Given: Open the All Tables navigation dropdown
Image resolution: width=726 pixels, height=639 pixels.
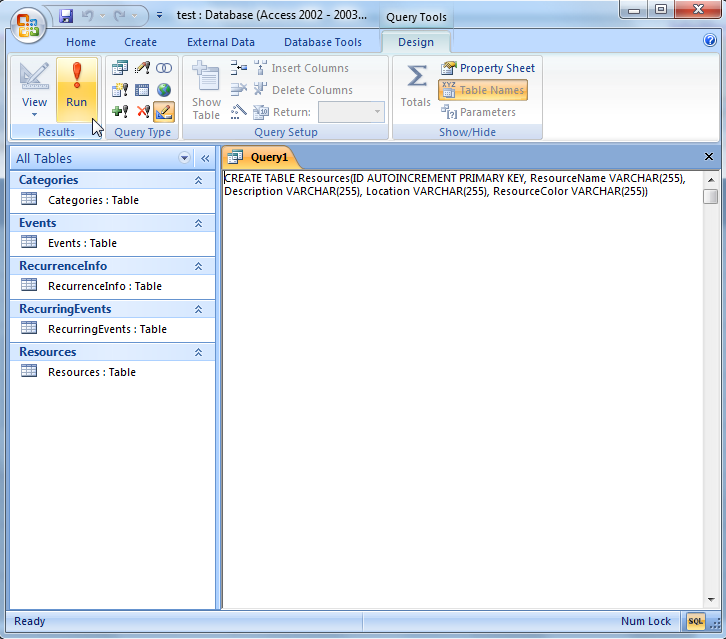Looking at the screenshot, I should click(x=184, y=158).
